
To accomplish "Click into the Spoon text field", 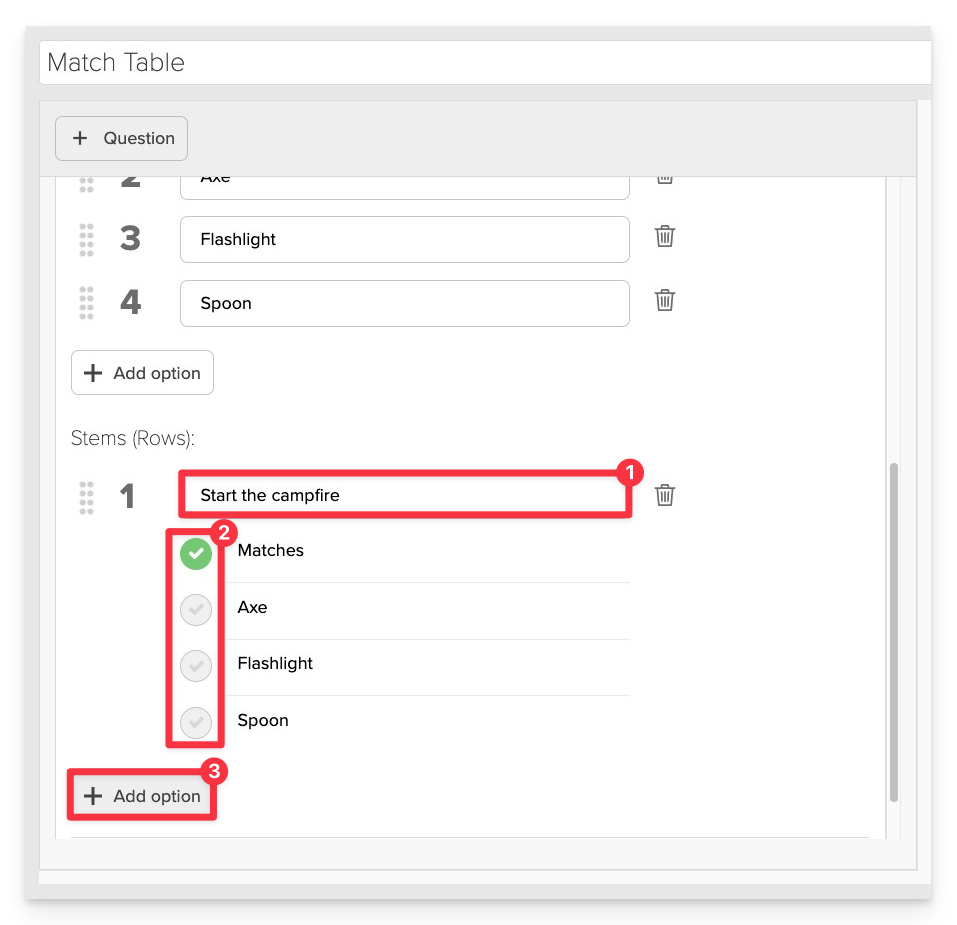I will [x=405, y=303].
